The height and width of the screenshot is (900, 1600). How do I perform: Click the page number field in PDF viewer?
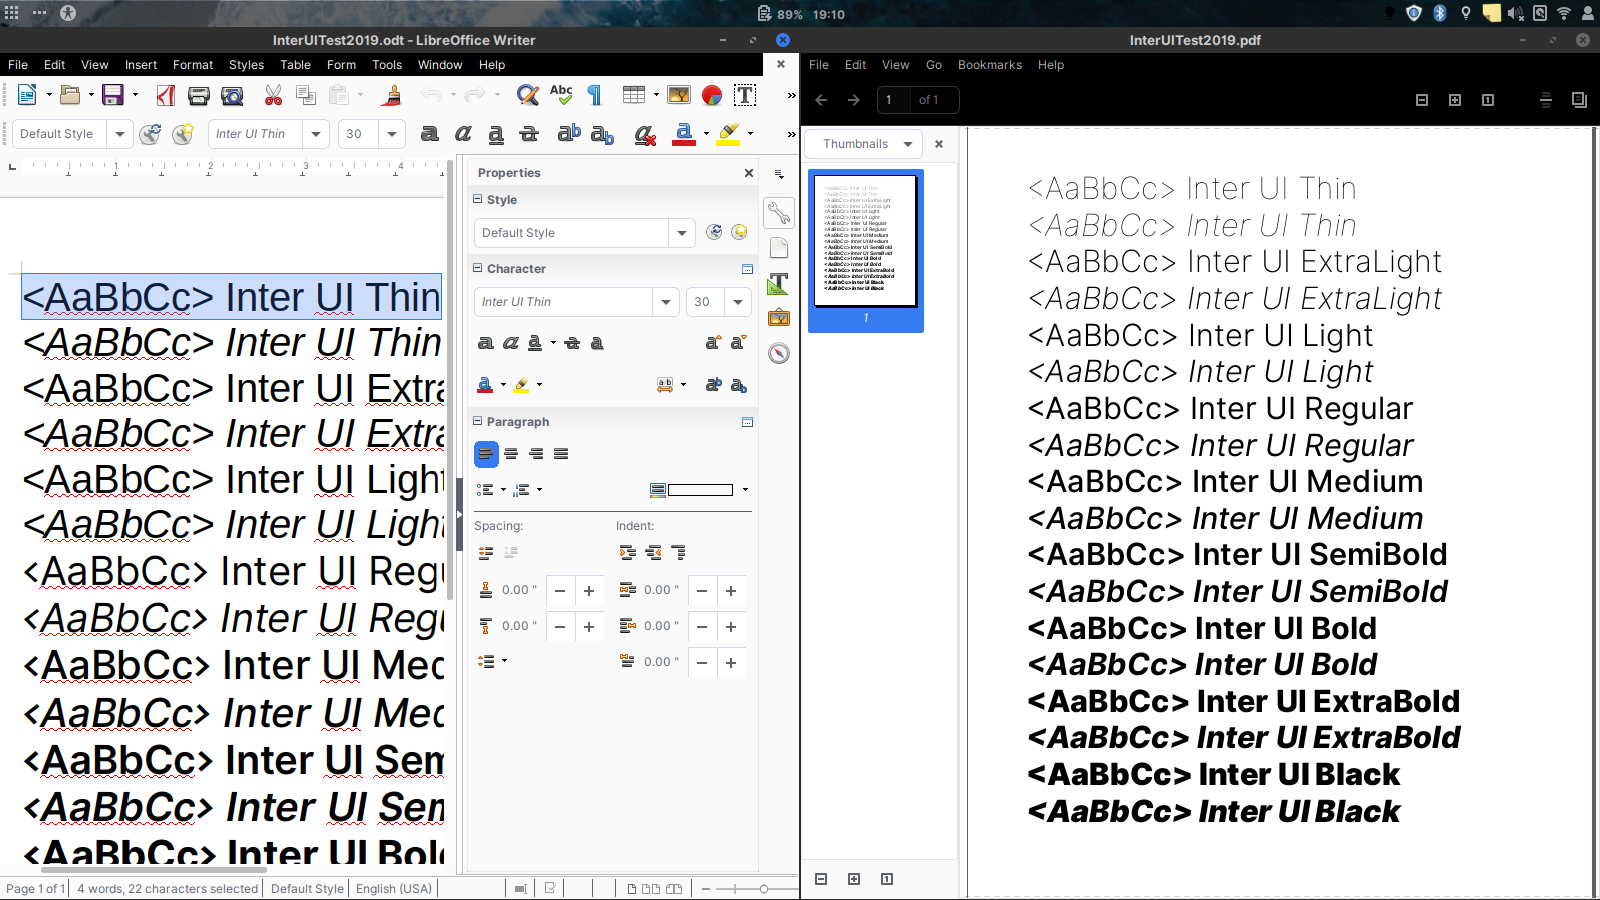[x=893, y=100]
